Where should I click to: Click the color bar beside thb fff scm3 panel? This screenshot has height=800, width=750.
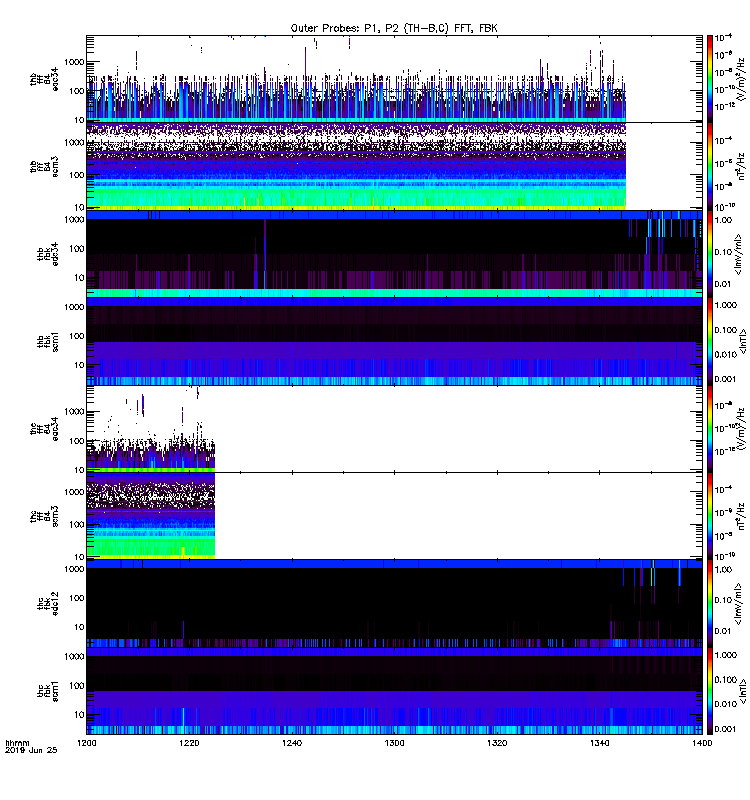(710, 166)
